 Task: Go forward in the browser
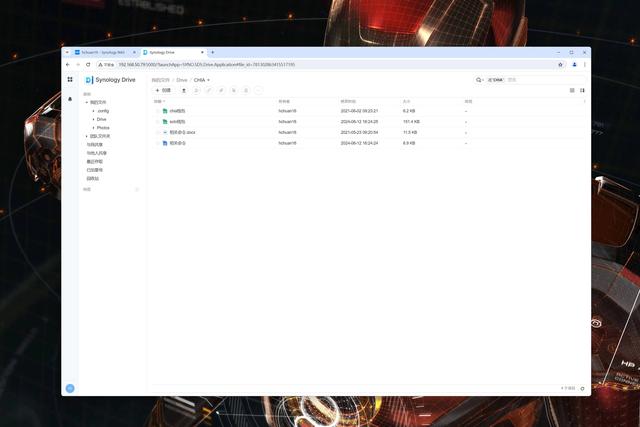(78, 64)
